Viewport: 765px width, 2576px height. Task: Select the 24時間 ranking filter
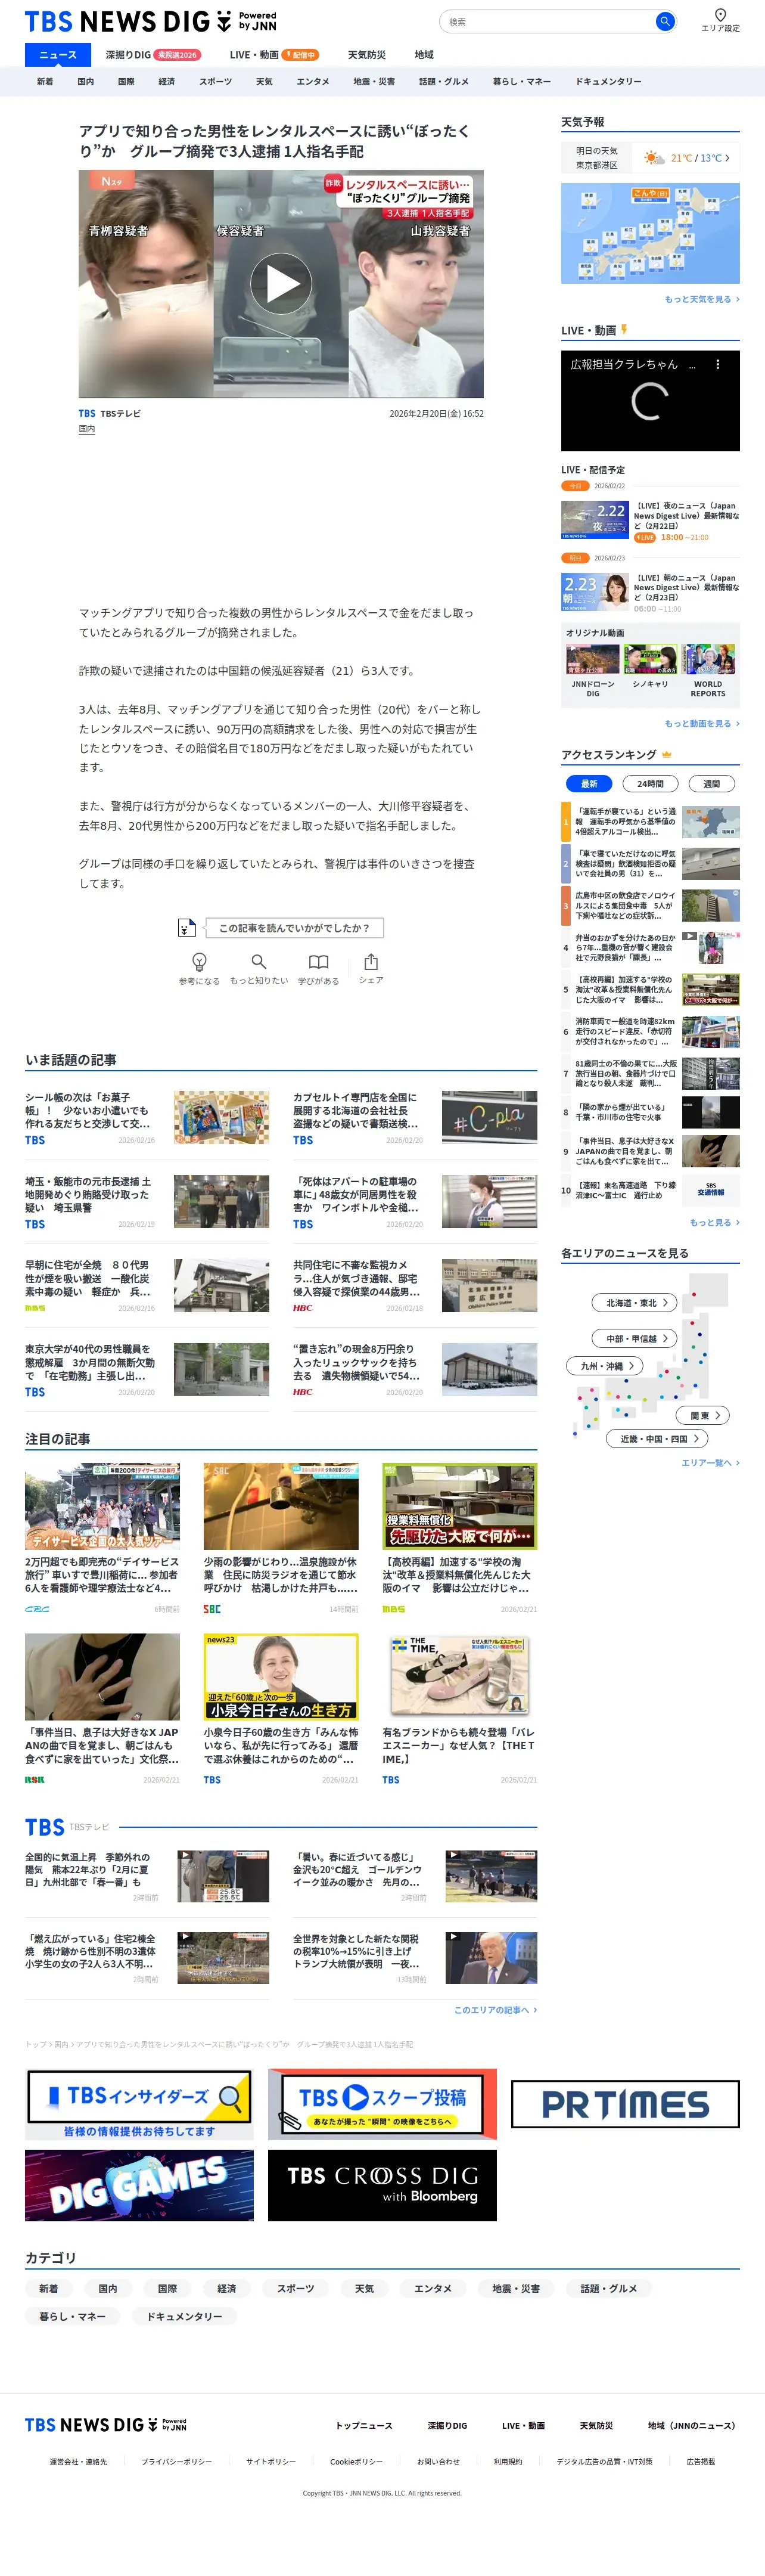point(650,784)
